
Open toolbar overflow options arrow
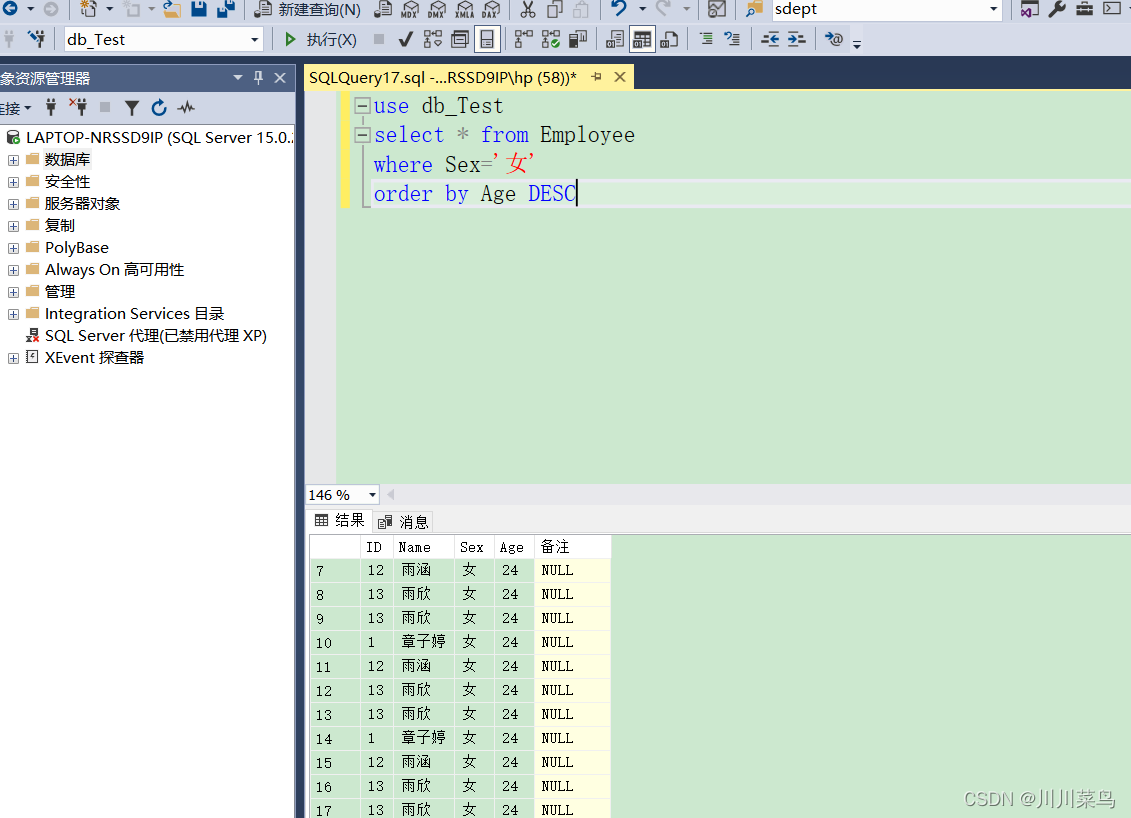[857, 43]
